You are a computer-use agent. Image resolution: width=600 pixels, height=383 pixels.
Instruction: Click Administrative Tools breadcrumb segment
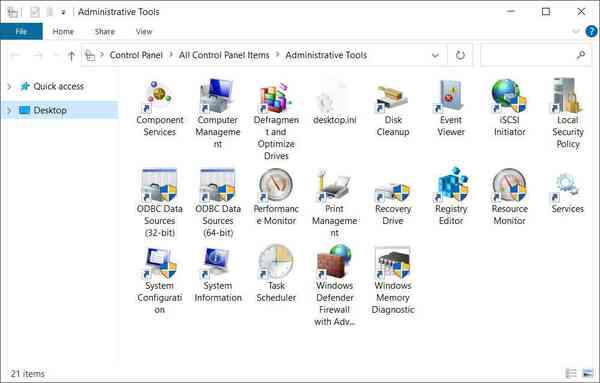pyautogui.click(x=326, y=55)
